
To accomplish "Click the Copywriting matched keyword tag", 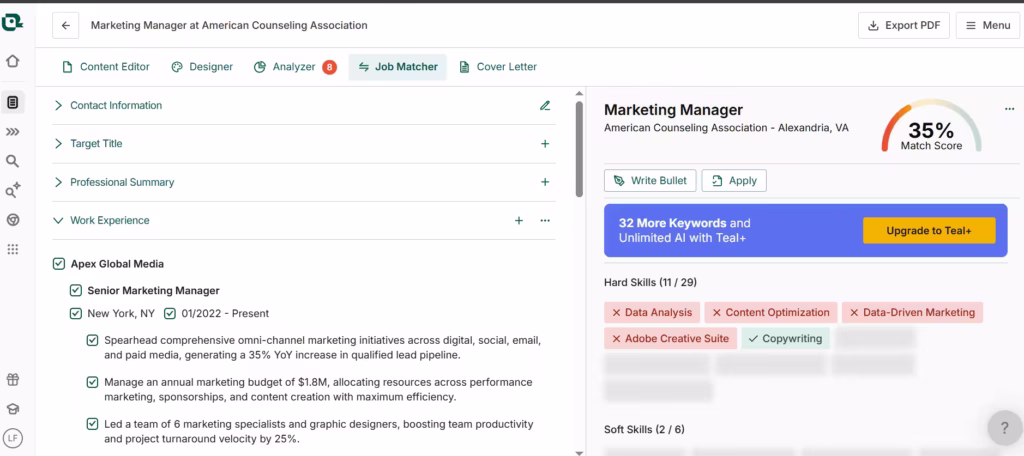I will point(786,338).
